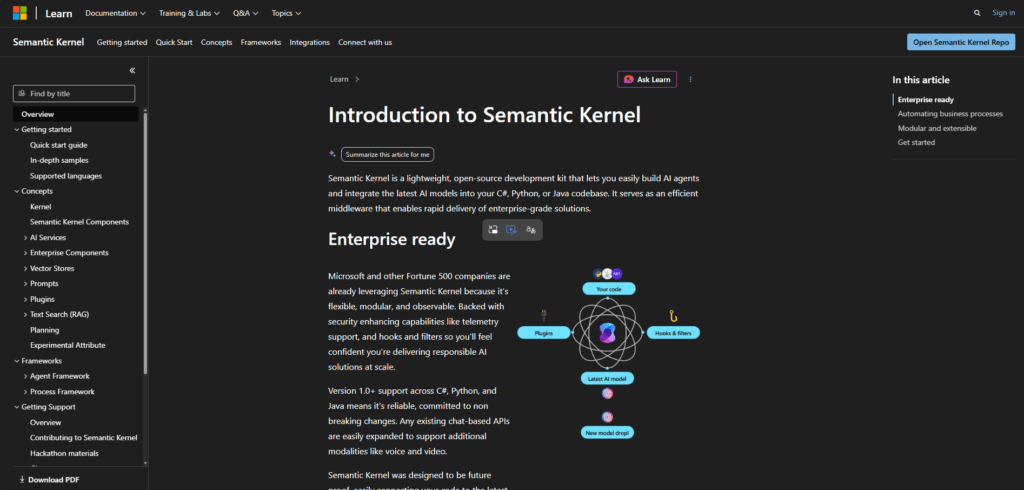The image size is (1024, 490).
Task: Open Quick Start in the top nav
Action: [x=174, y=42]
